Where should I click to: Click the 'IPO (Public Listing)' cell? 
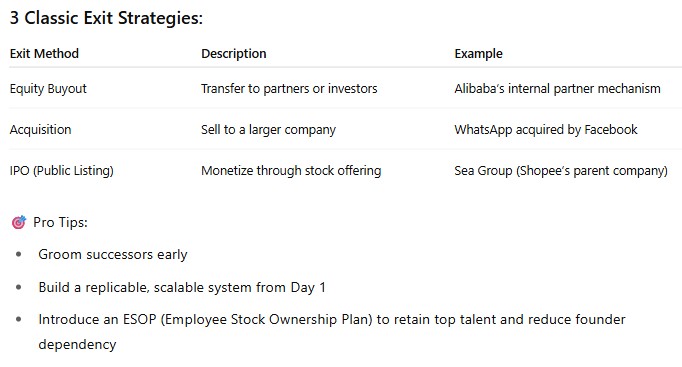click(61, 170)
